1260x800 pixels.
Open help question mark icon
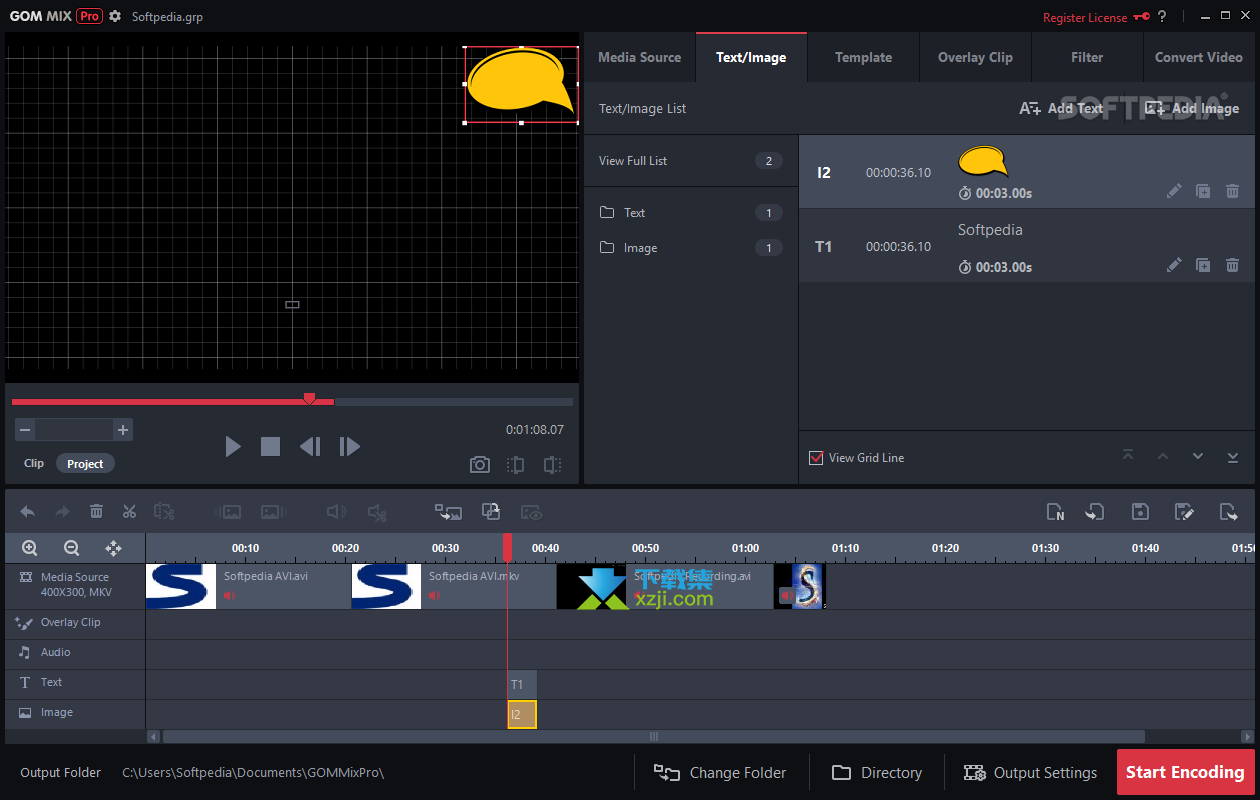1162,17
